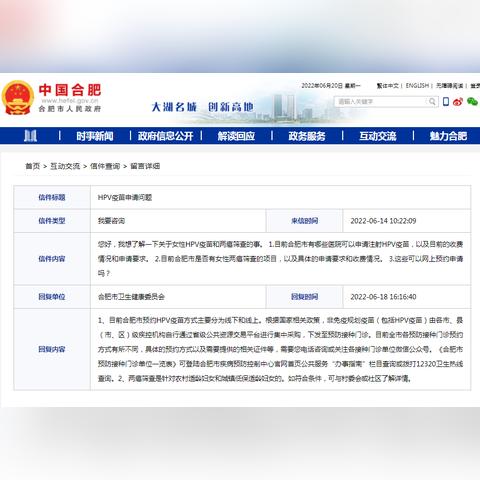Open the home icon in the navigation bar
Screen dimensions: 480x480
click(30, 136)
